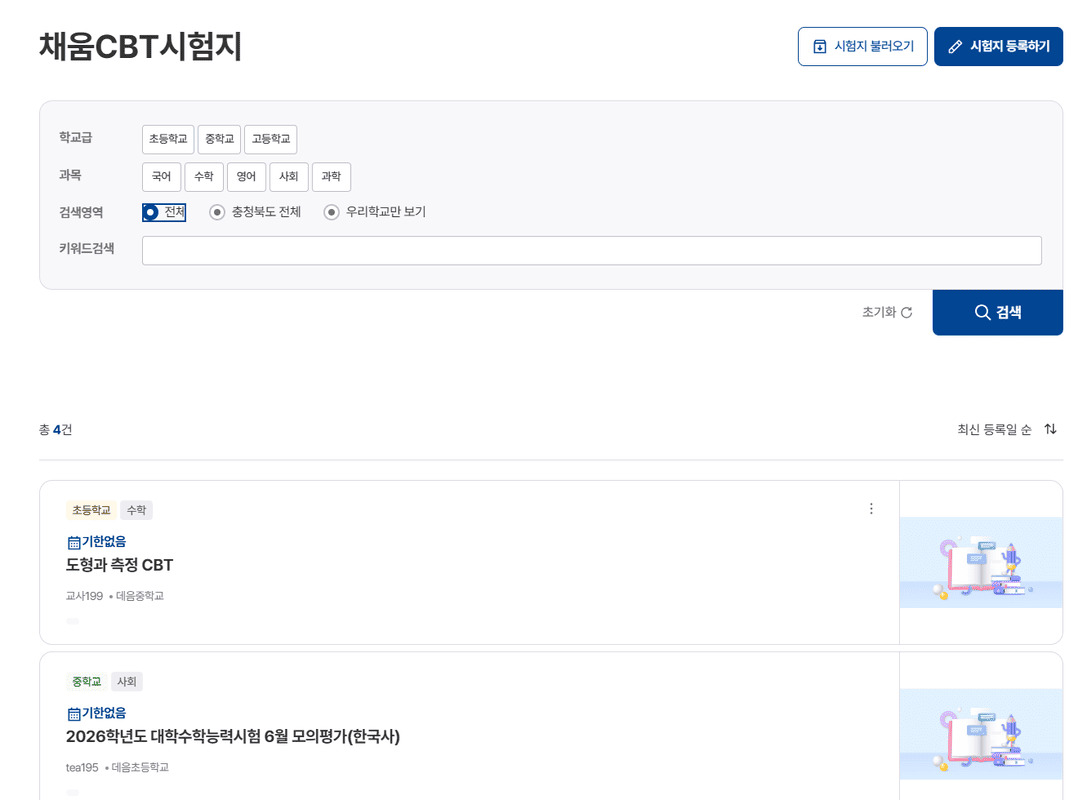Filter by 과학 subject
The height and width of the screenshot is (800, 1087).
331,177
